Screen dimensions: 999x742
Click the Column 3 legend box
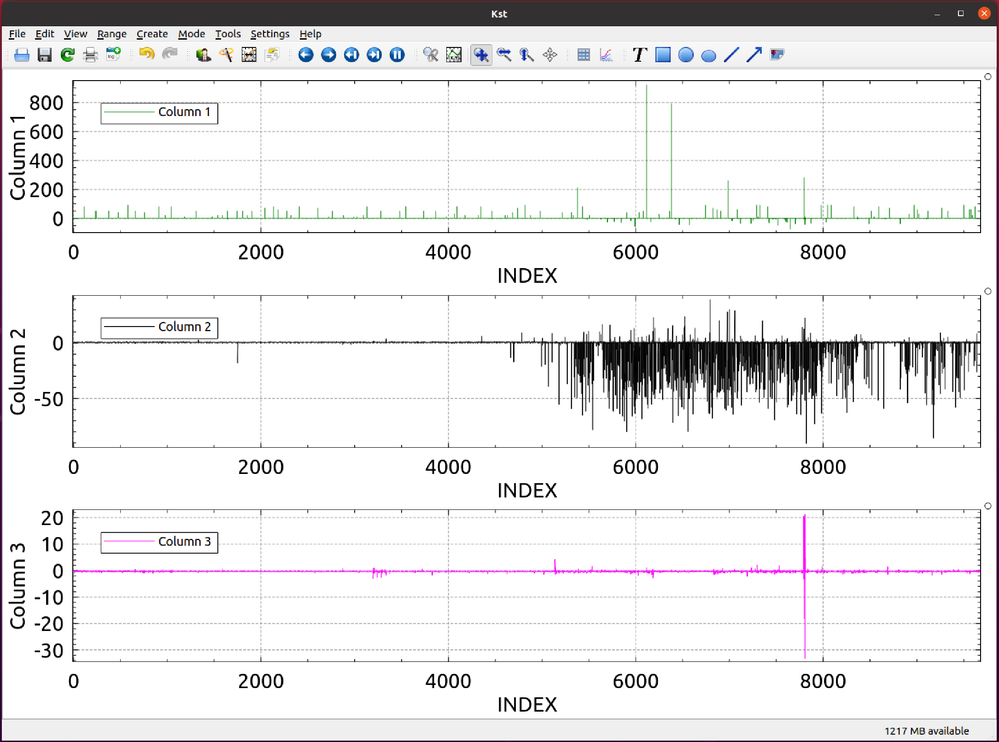point(159,542)
